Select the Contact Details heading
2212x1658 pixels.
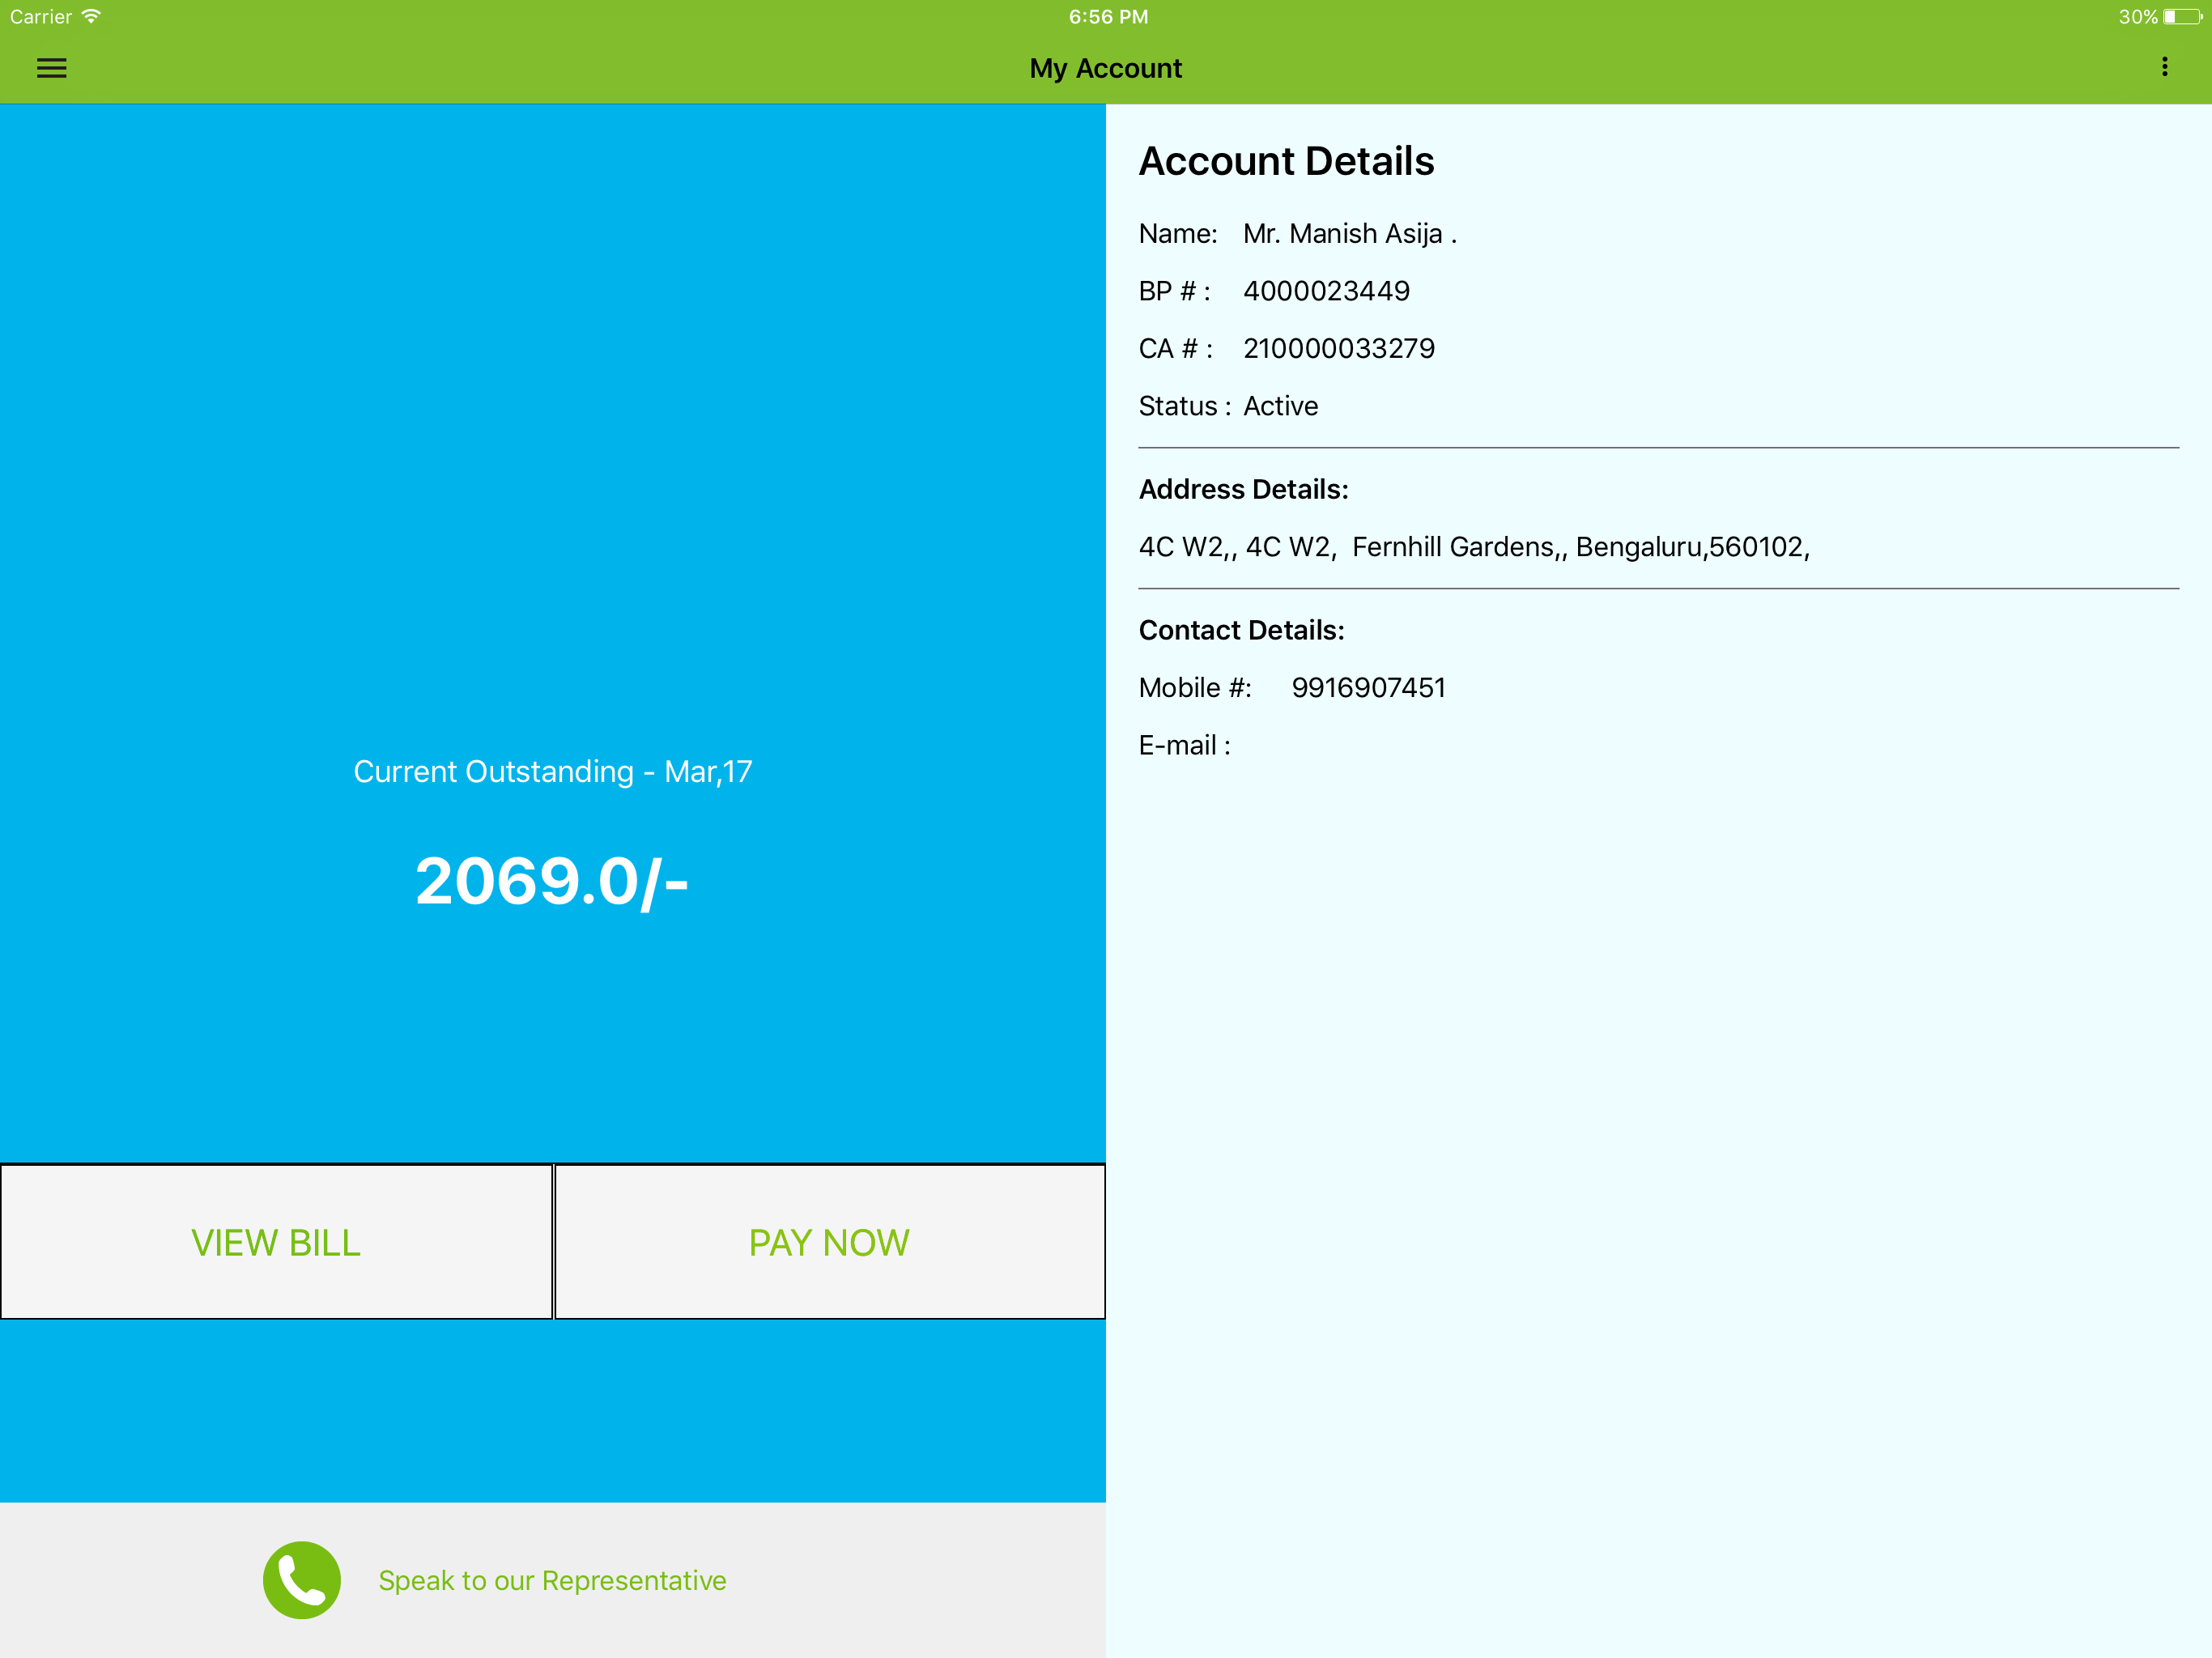coord(1241,630)
